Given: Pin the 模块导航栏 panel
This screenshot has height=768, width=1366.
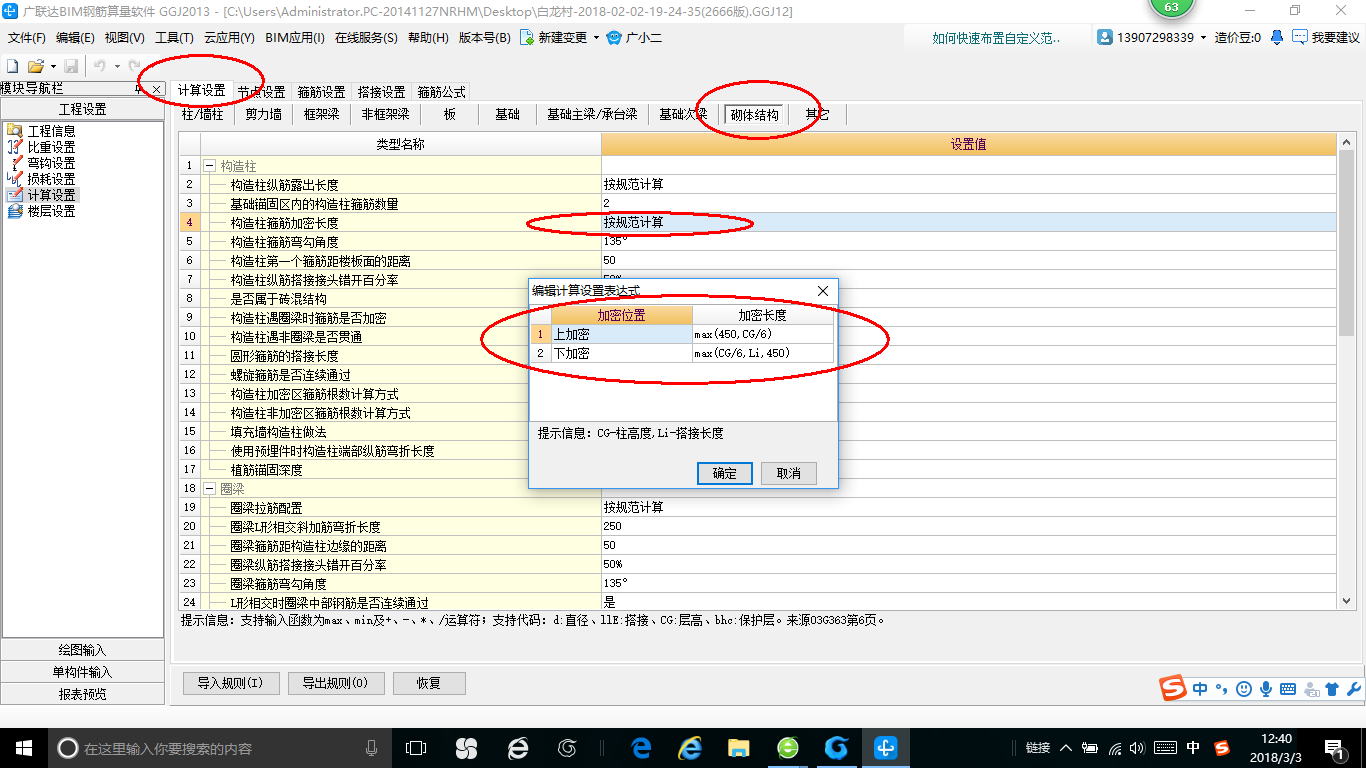Looking at the screenshot, I should (x=139, y=89).
